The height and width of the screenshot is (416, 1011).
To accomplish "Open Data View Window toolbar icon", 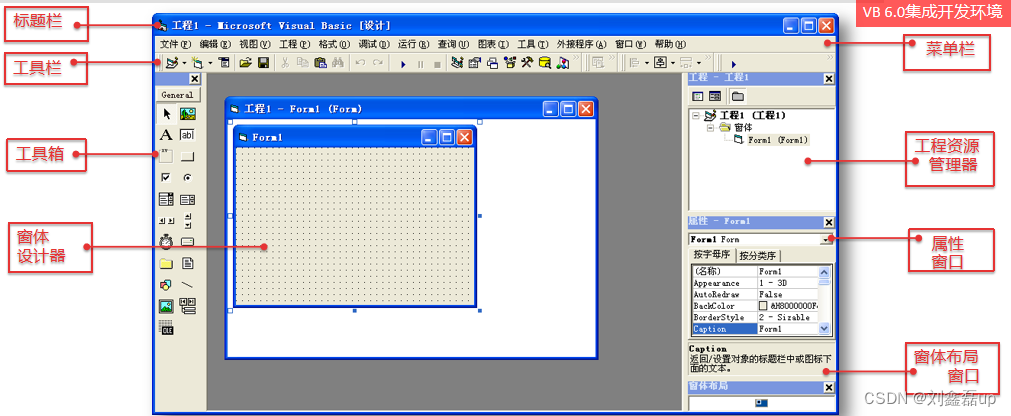I will [545, 63].
